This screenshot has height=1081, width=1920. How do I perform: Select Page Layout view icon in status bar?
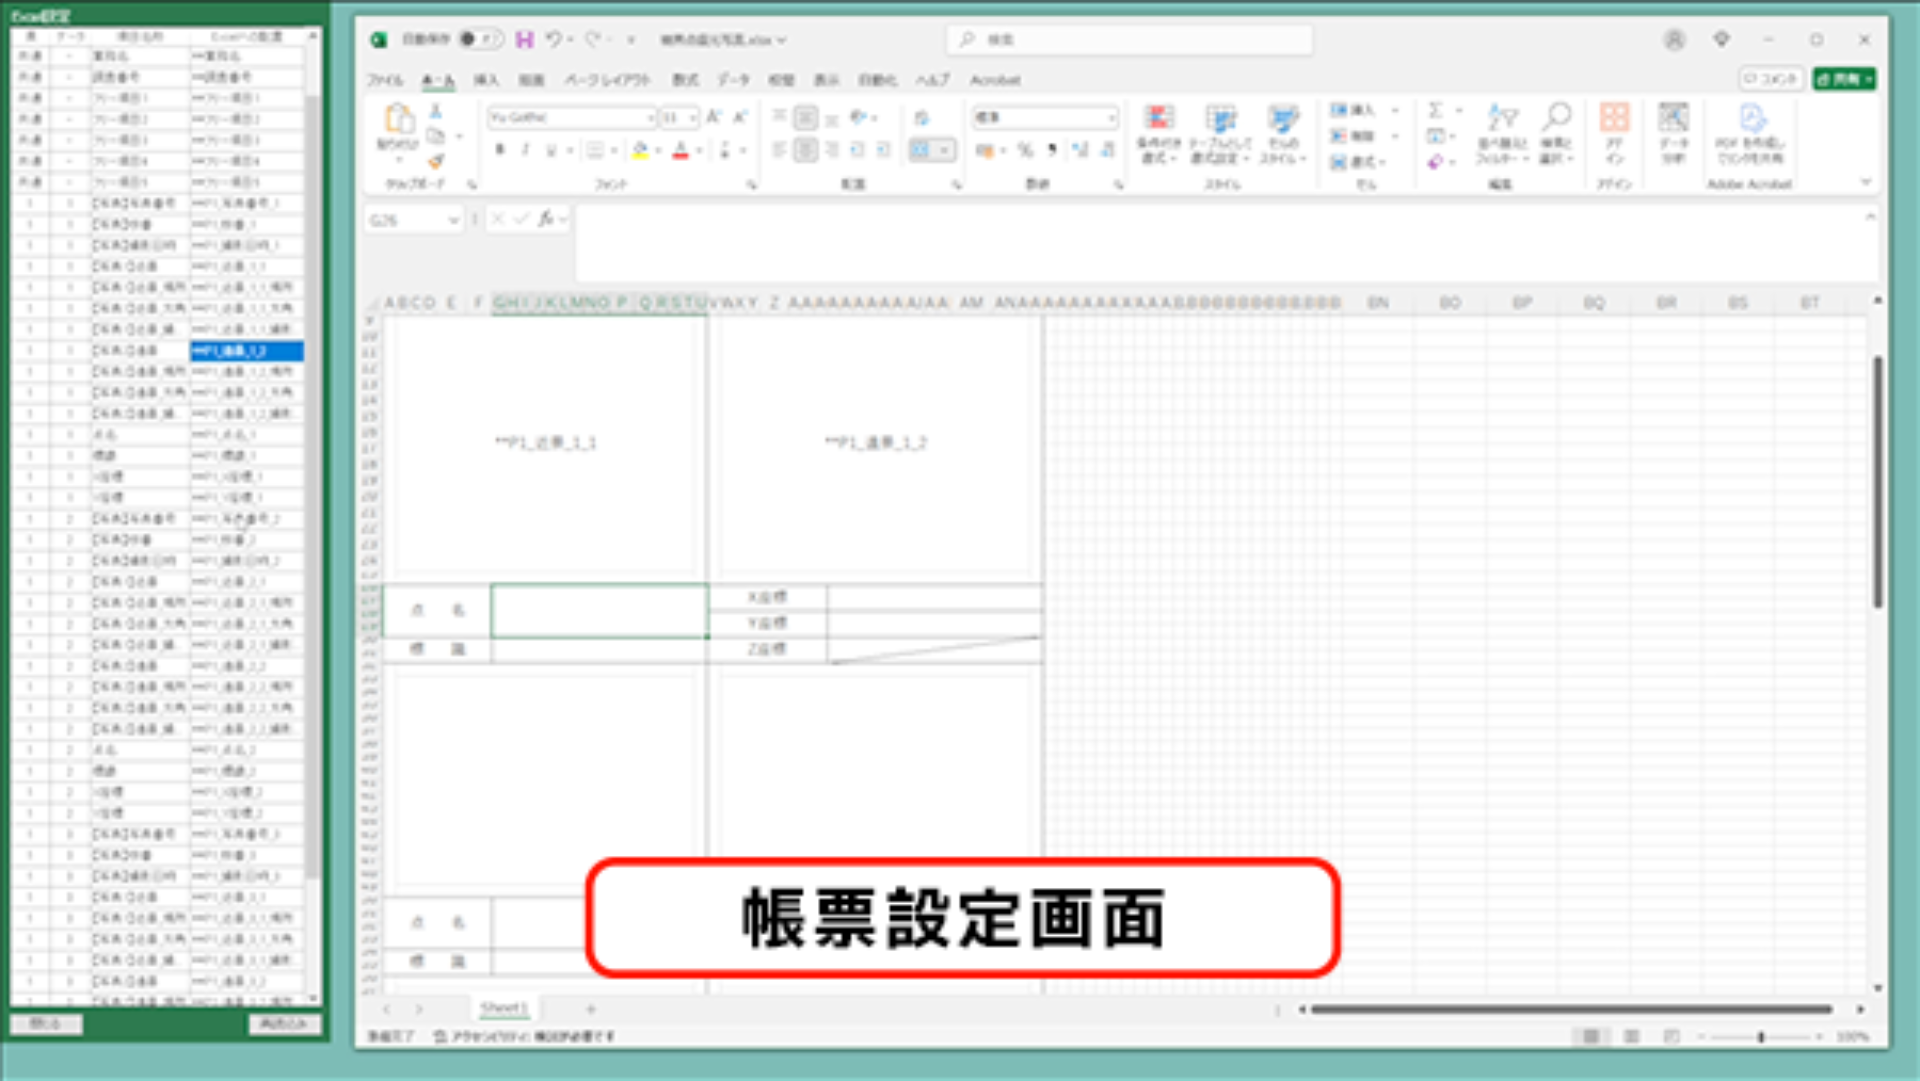pyautogui.click(x=1631, y=1037)
